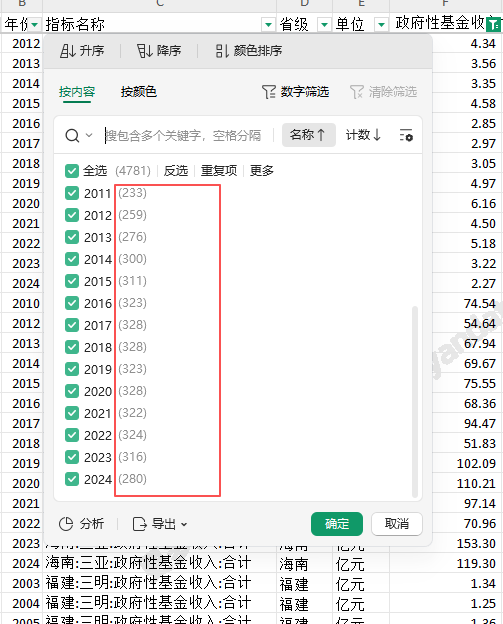Sort descending with the 降序 icon
503x624 pixels.
144,51
